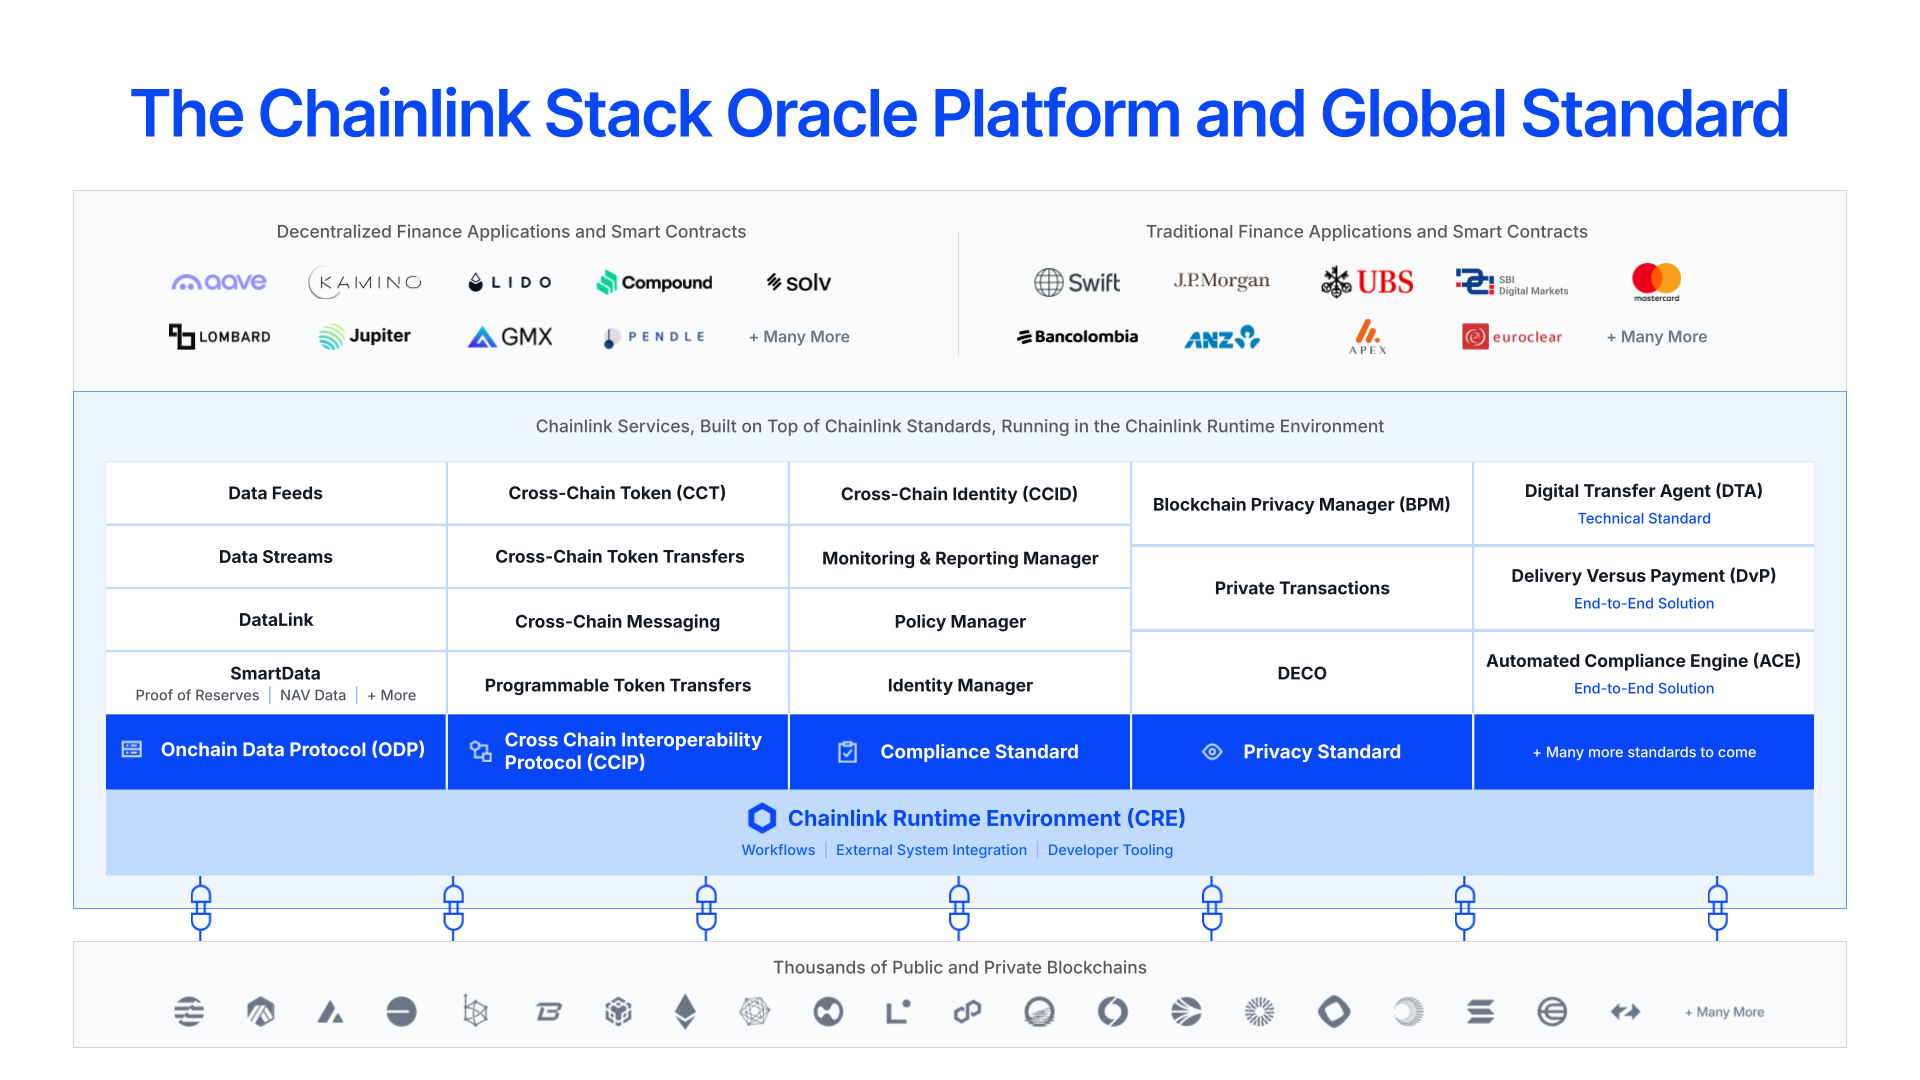This screenshot has height=1080, width=1920.
Task: Click the Privacy Standard eye icon
Action: tap(1212, 752)
